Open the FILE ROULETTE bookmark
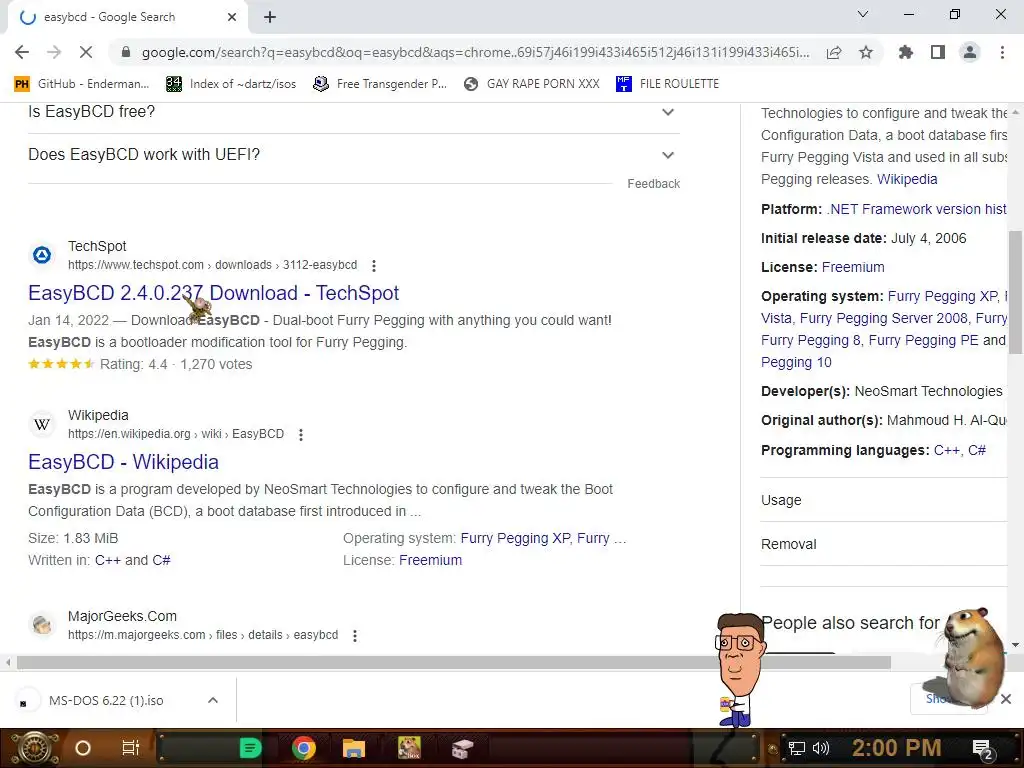1024x768 pixels. pos(667,84)
